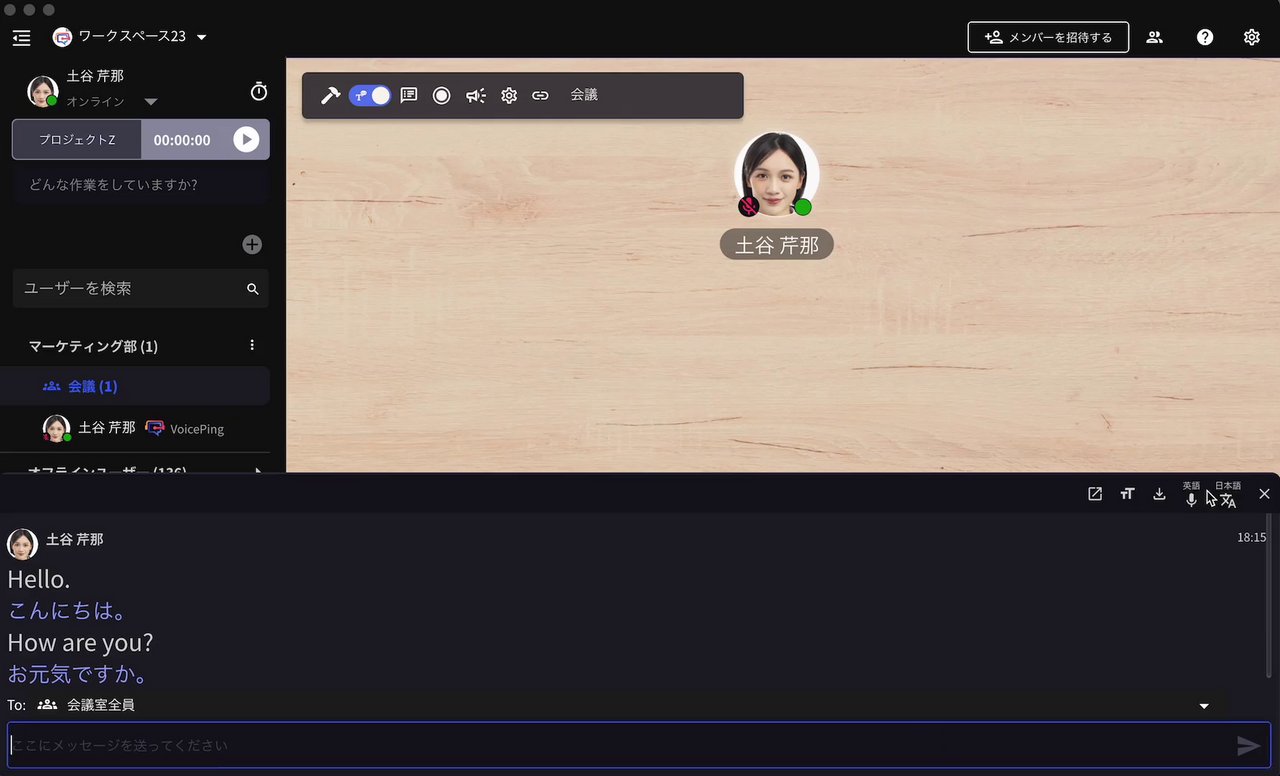Screen dimensions: 1280x776
Task: Click メンバーを招待する button
Action: 1048,37
